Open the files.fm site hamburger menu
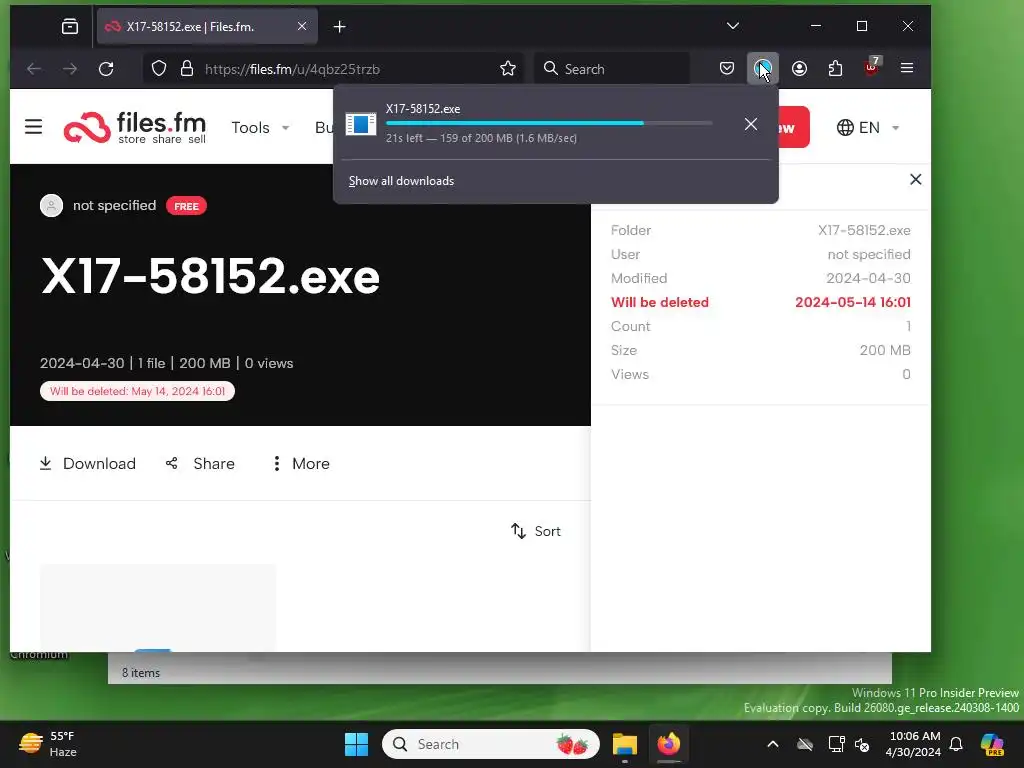The width and height of the screenshot is (1024, 768). (x=33, y=127)
